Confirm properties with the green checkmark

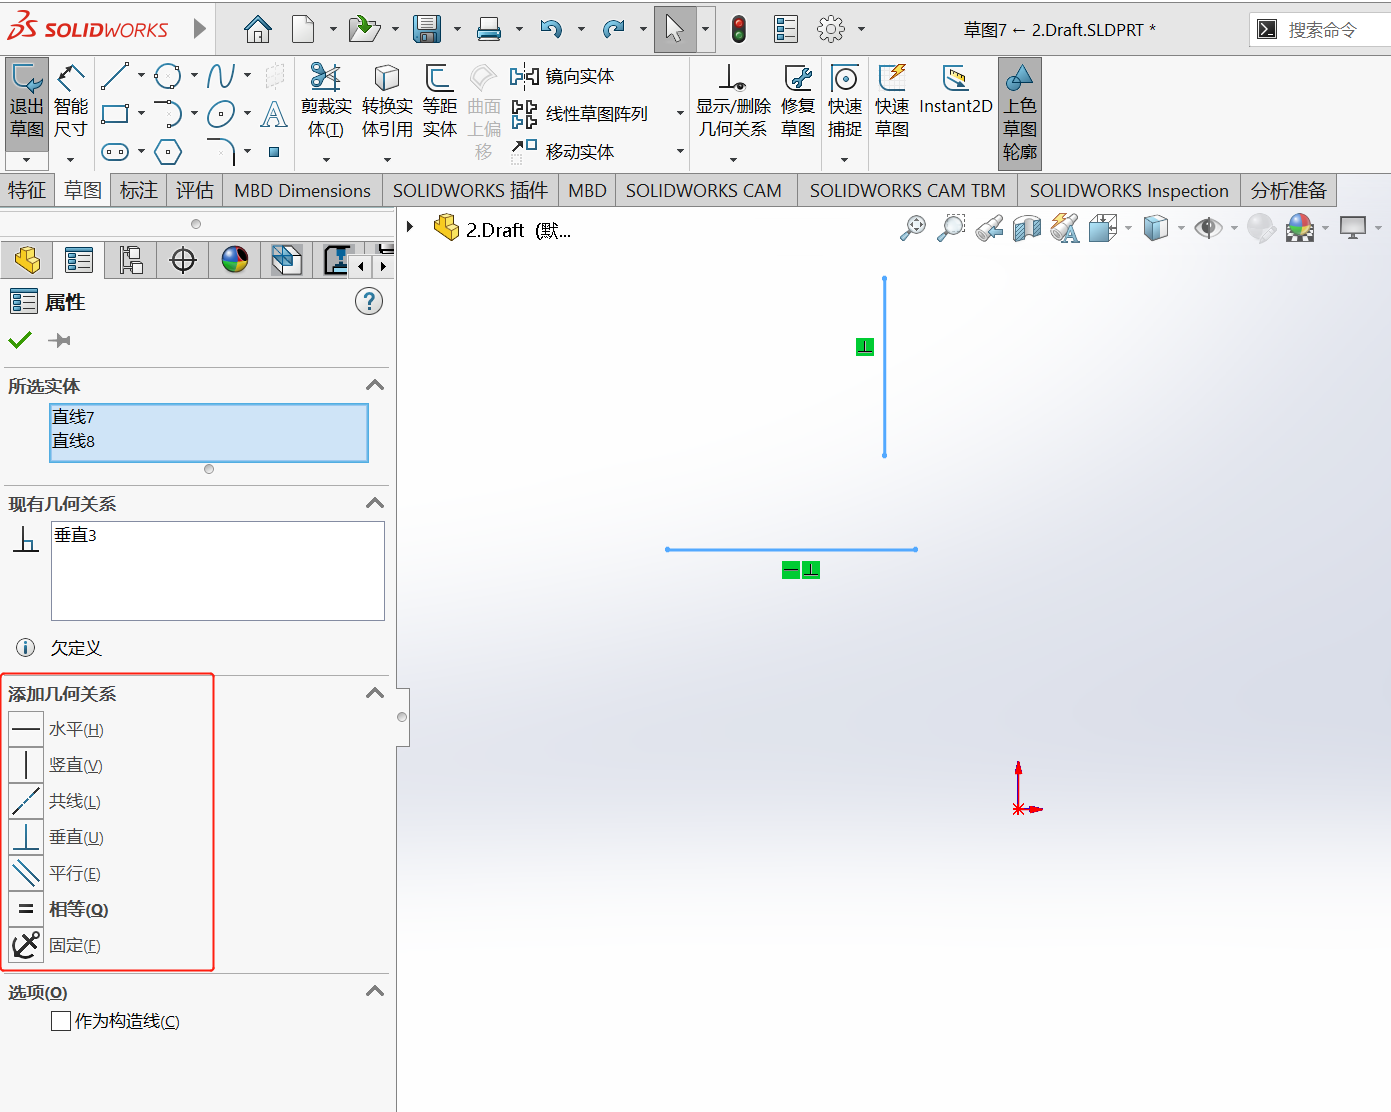coord(20,340)
